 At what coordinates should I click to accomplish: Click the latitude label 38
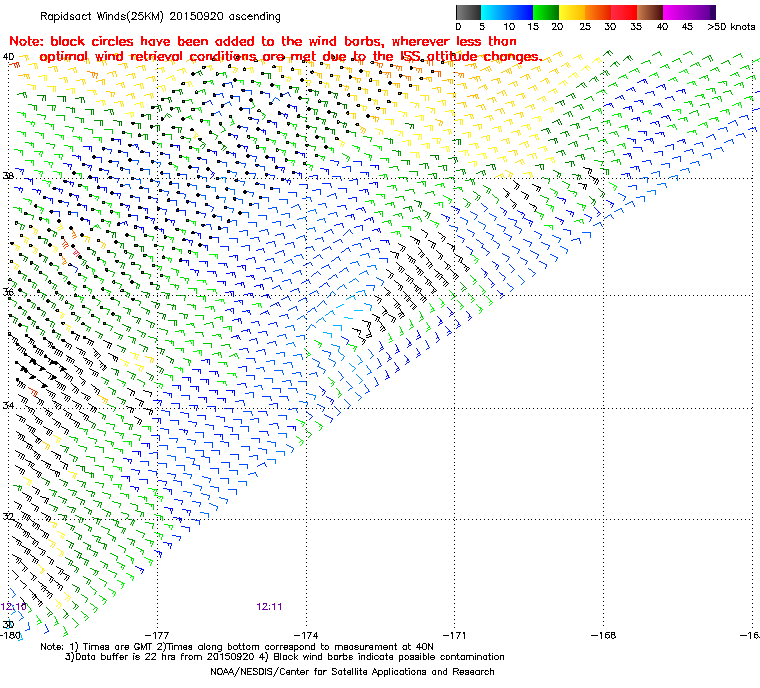point(8,176)
